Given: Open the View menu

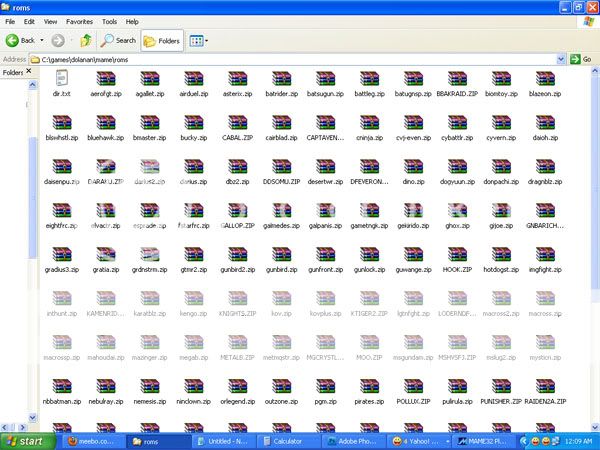Looking at the screenshot, I should (50, 21).
